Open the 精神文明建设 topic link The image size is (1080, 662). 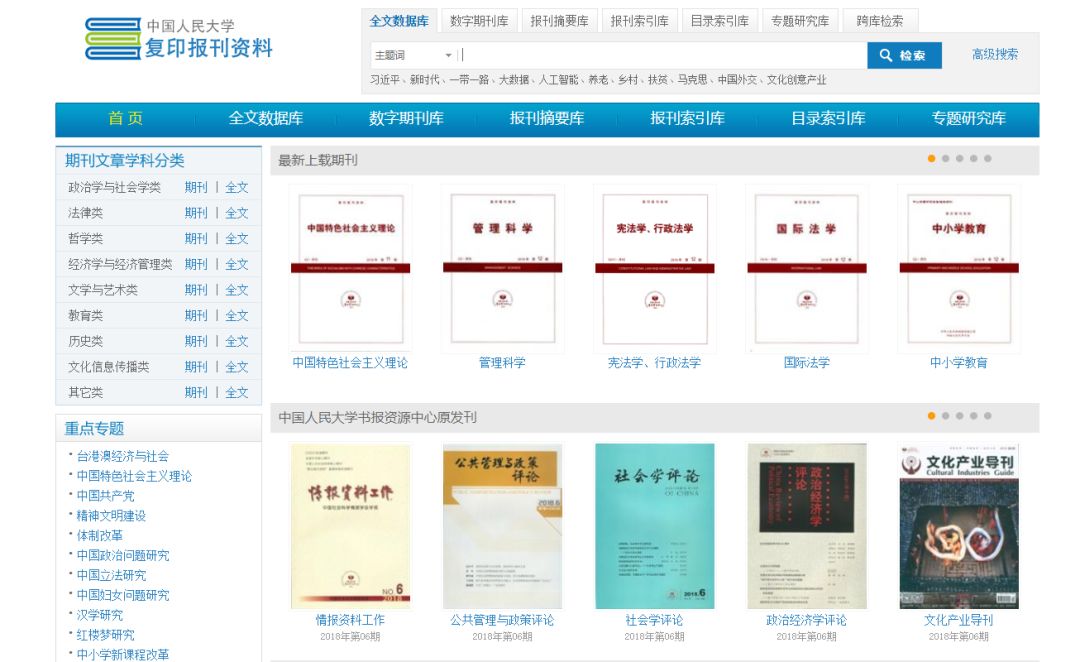pyautogui.click(x=111, y=516)
